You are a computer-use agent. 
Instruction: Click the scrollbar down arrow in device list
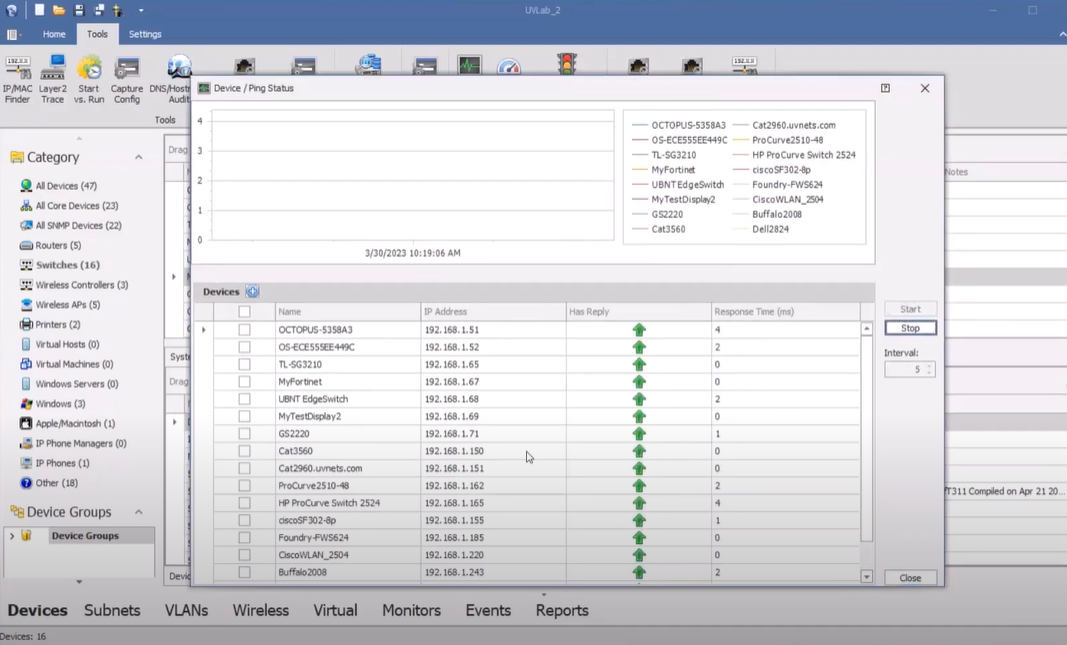(x=866, y=577)
